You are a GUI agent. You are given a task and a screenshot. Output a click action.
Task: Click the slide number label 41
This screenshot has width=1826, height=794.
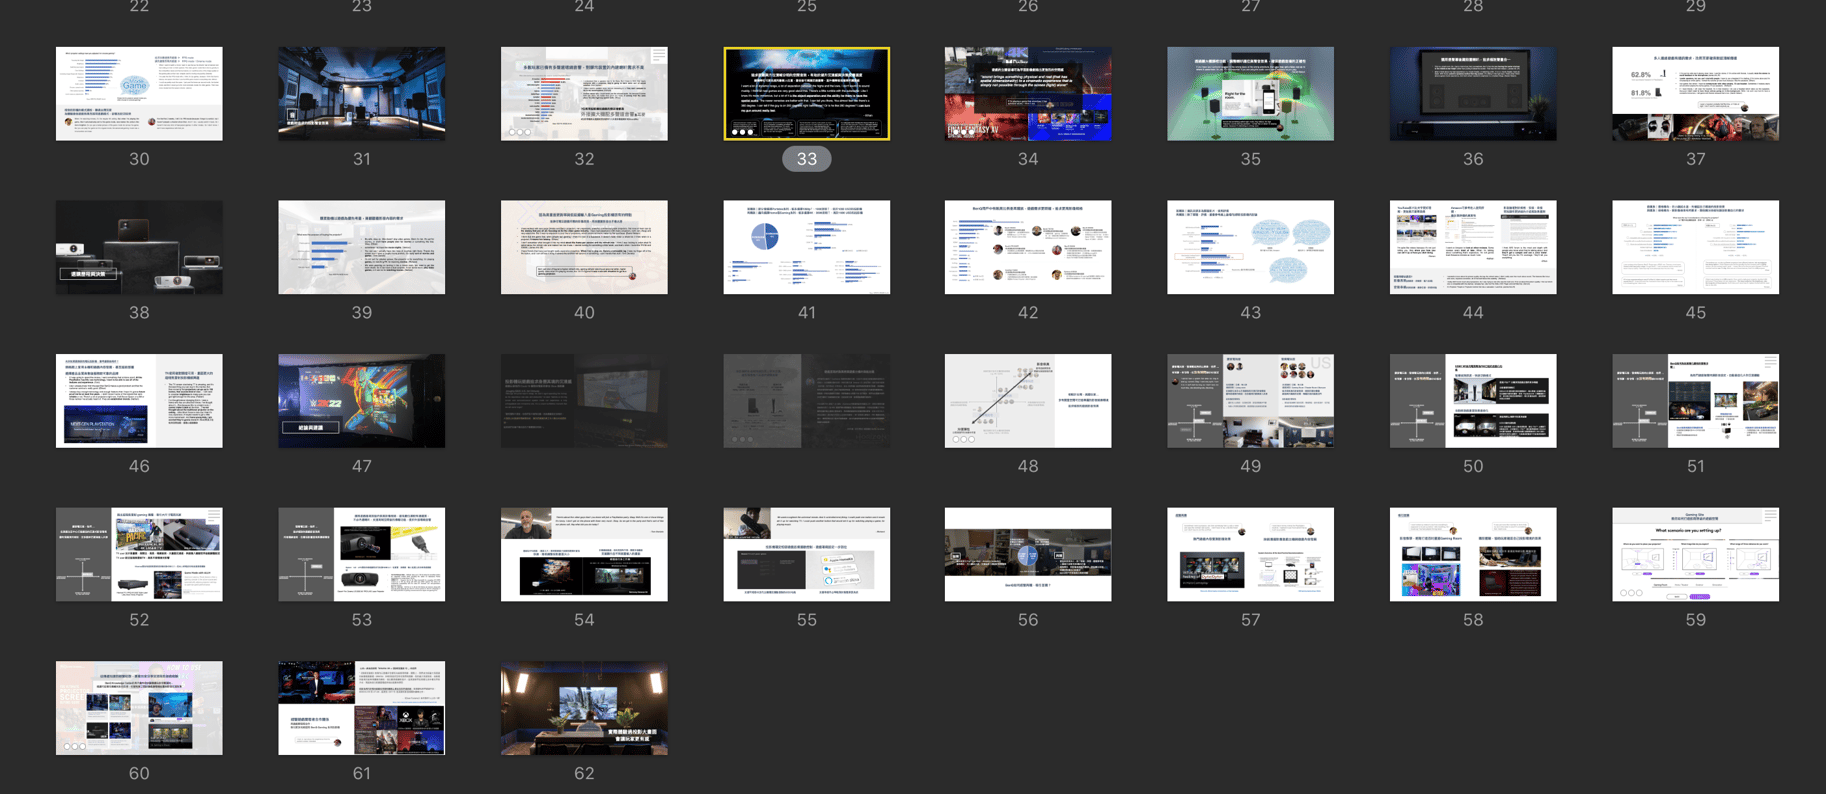[x=807, y=313]
